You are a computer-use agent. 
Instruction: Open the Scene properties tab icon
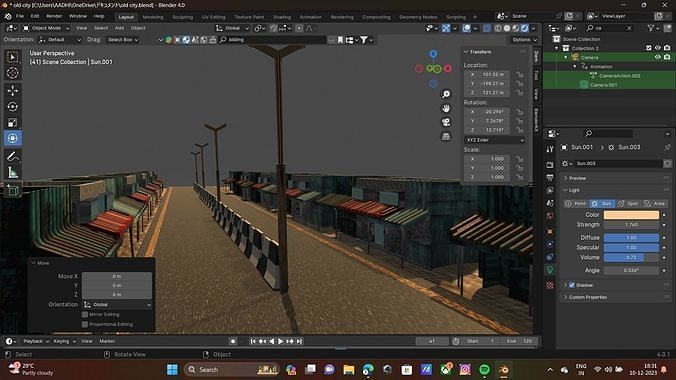[550, 203]
